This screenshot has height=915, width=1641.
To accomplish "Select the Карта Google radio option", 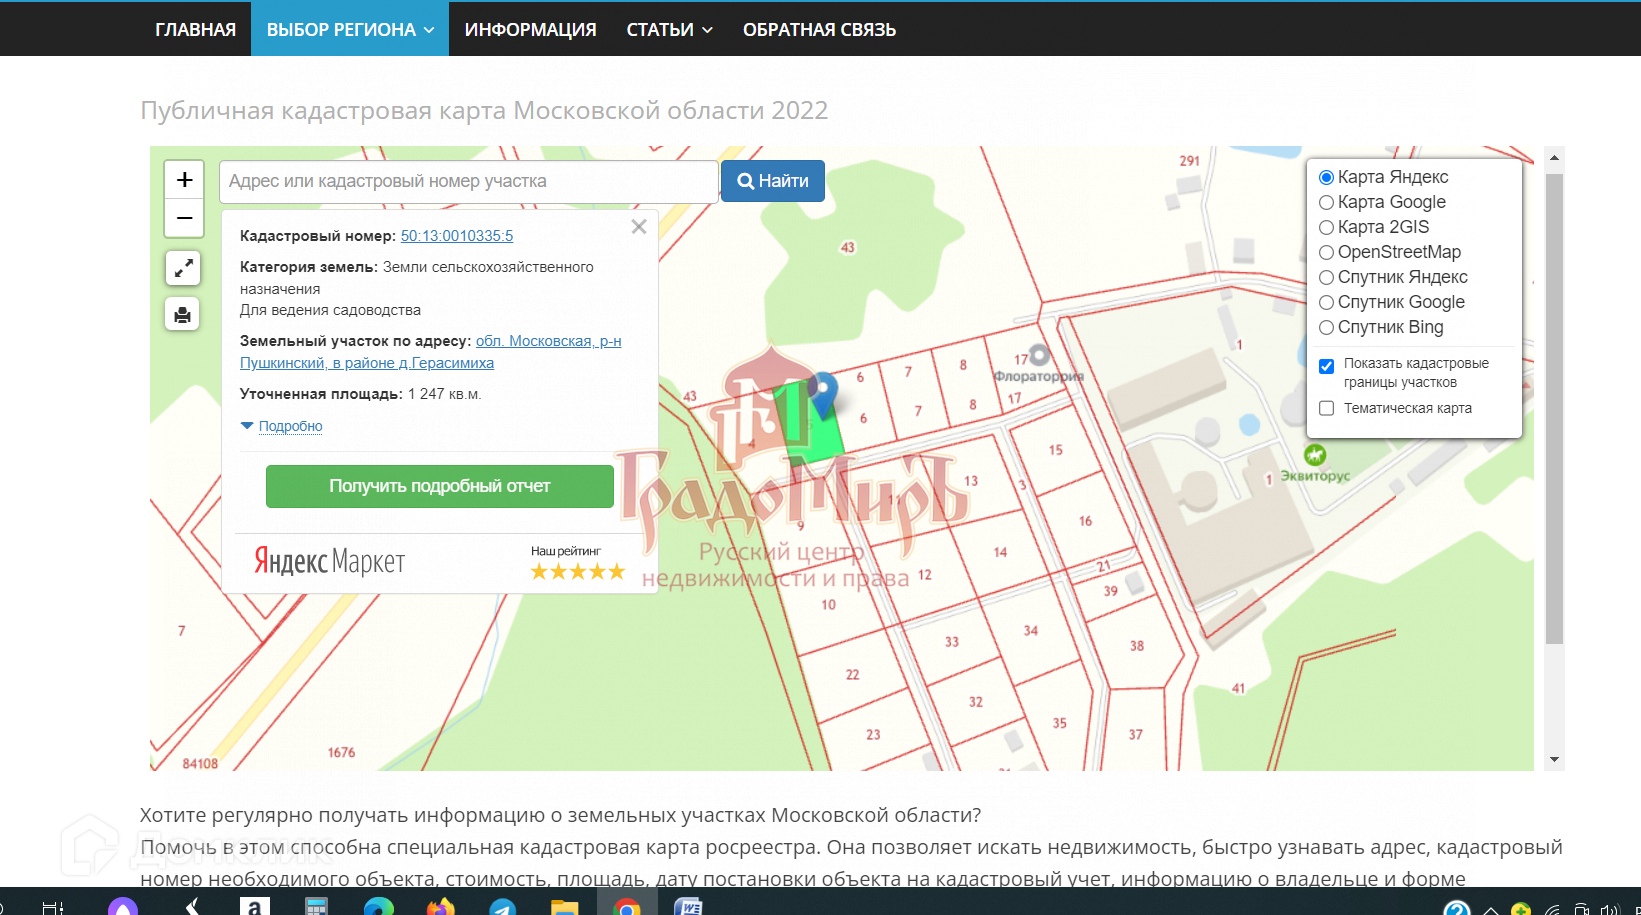I will click(1327, 202).
